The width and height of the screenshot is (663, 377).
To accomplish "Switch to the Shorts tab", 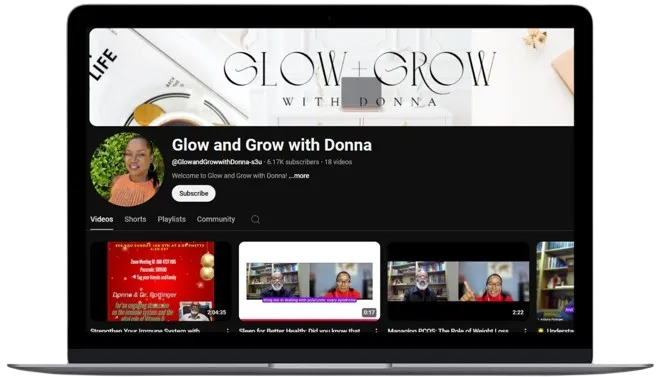I will (135, 219).
